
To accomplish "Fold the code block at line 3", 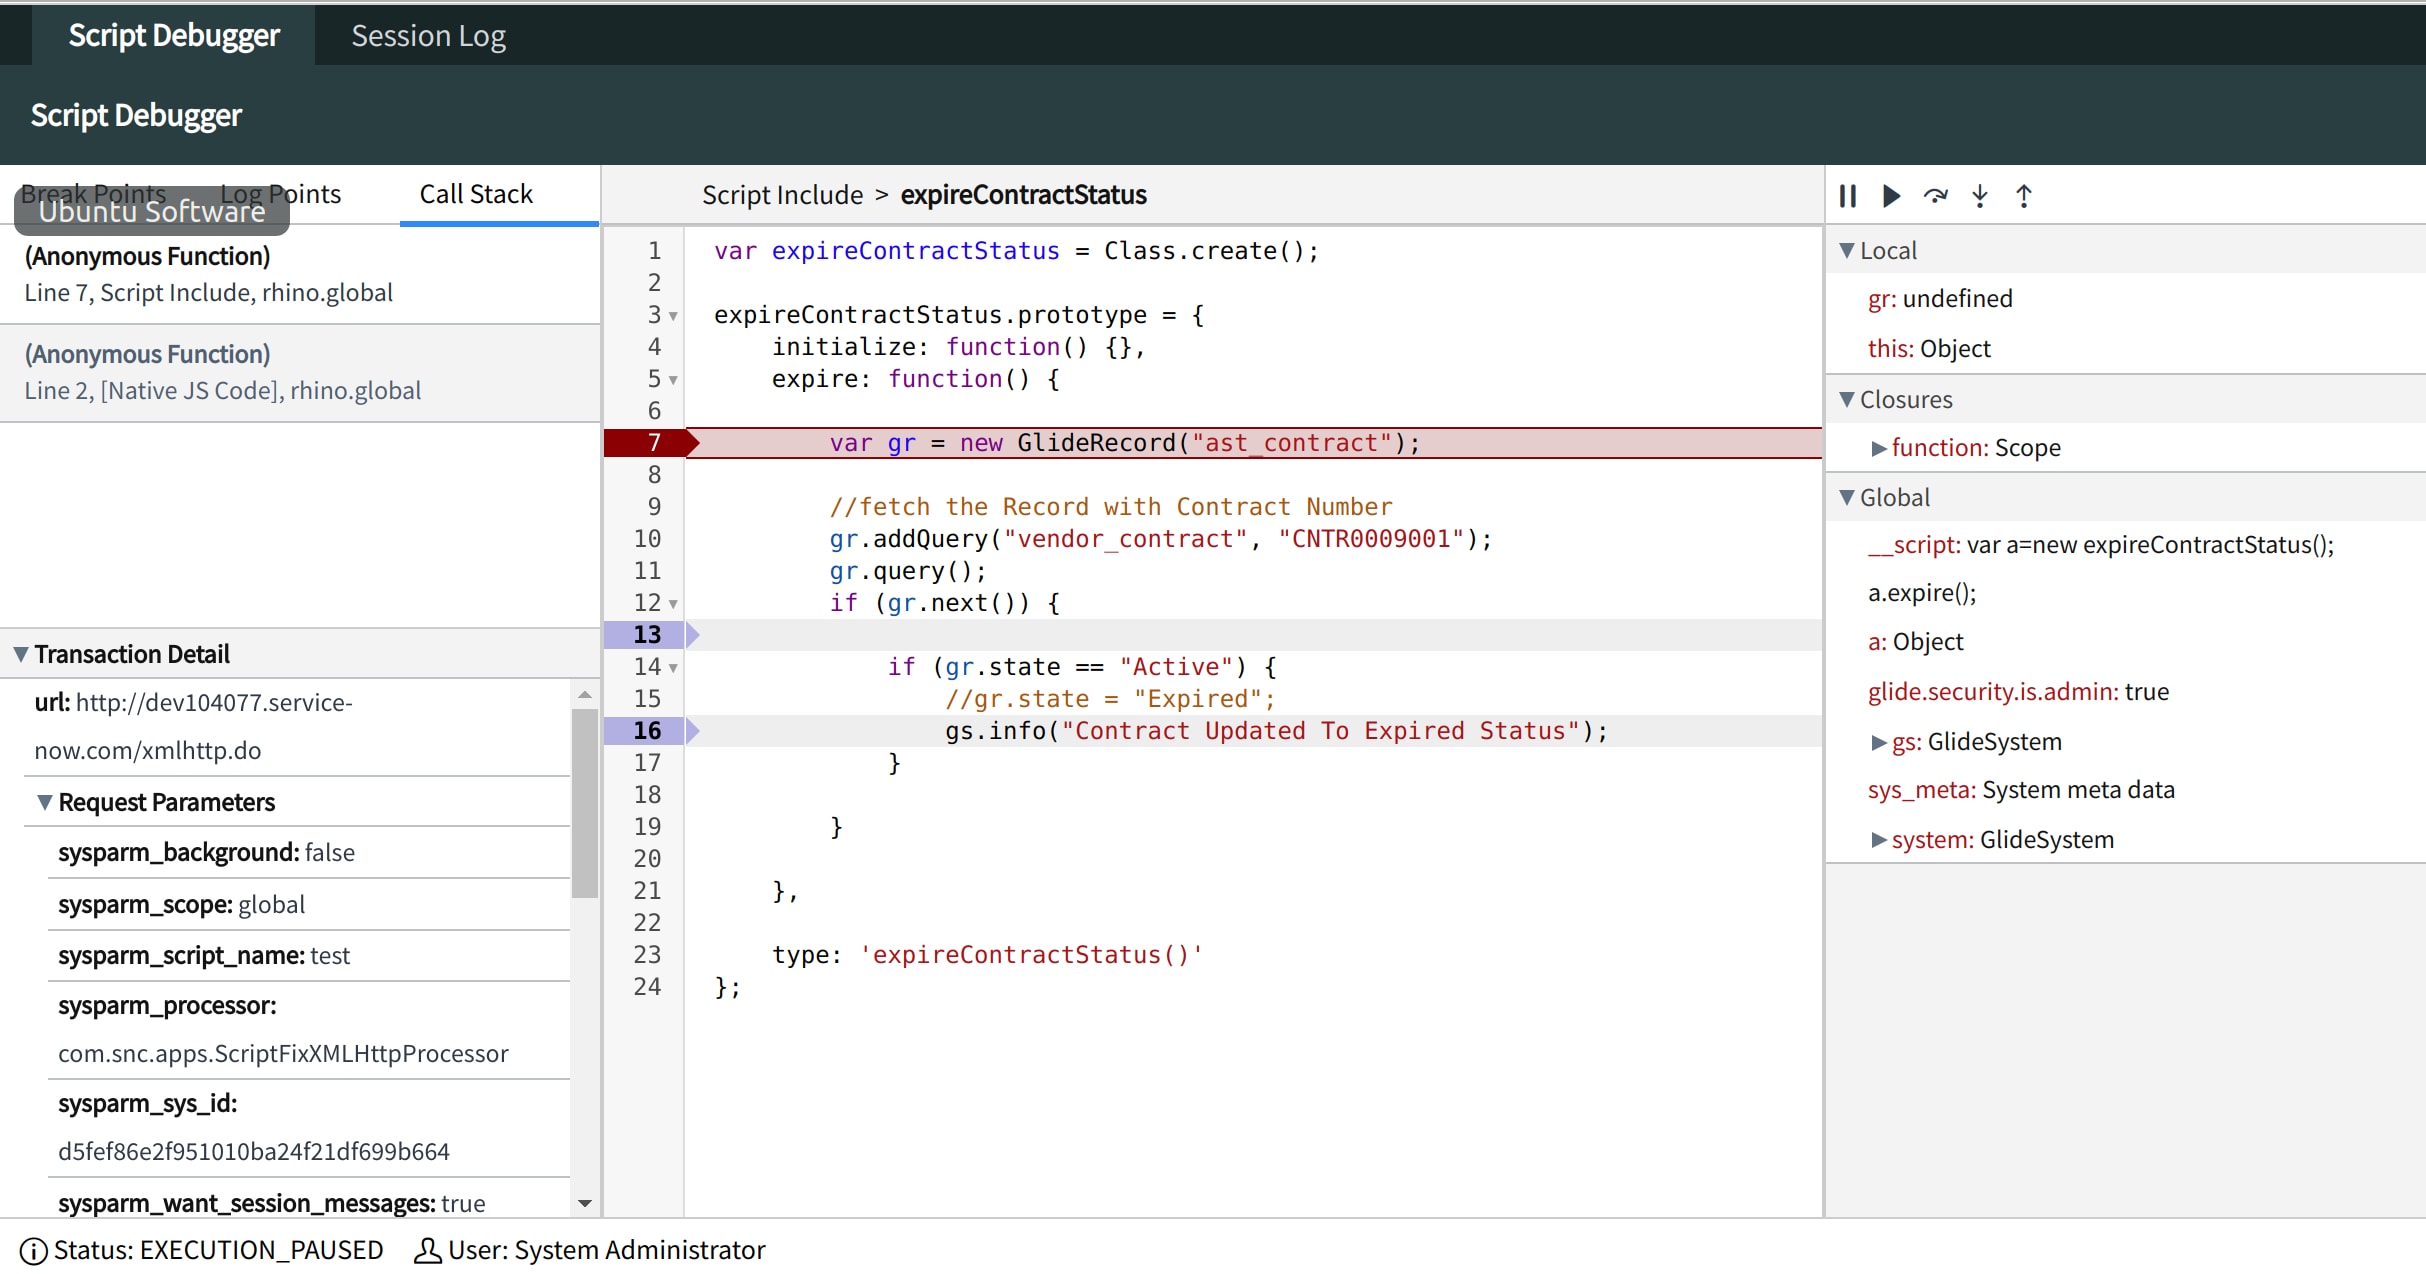I will tap(672, 314).
